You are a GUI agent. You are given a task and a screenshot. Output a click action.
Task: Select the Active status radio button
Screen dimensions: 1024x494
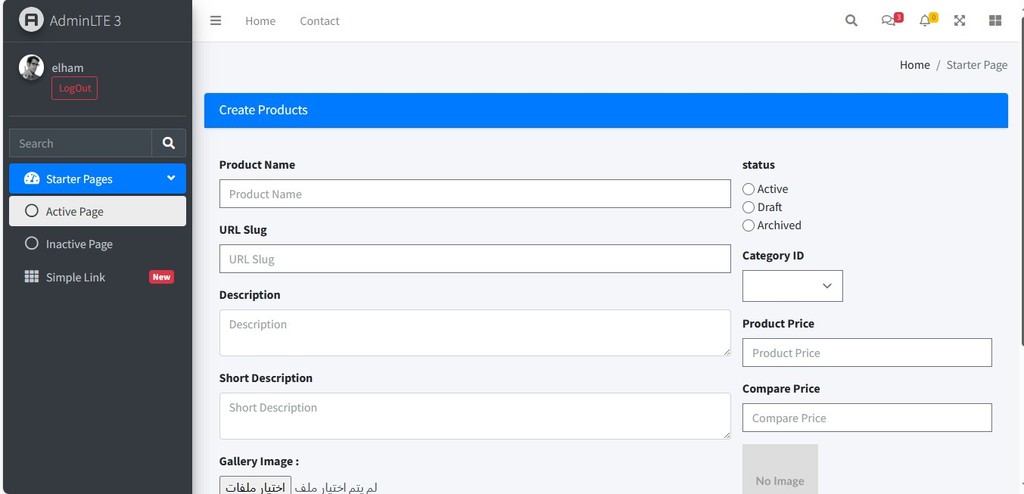tap(748, 189)
